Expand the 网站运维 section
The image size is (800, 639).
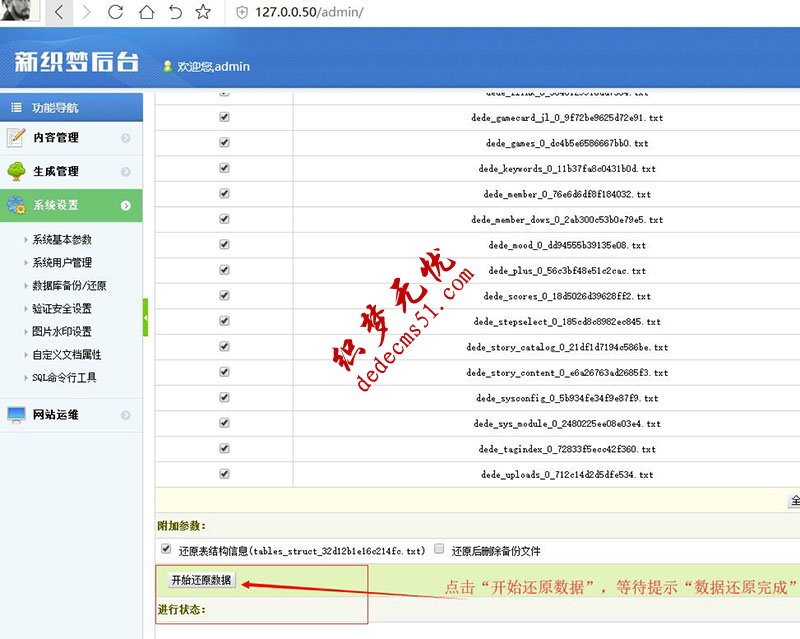[x=127, y=415]
